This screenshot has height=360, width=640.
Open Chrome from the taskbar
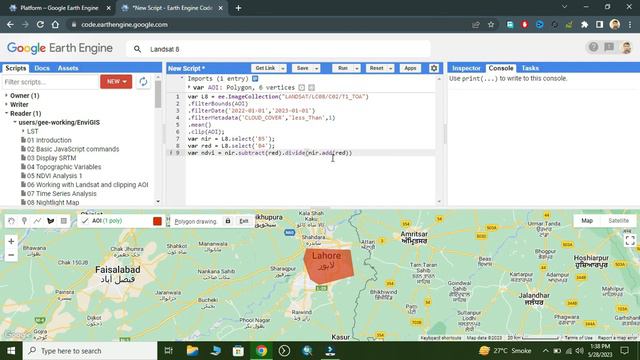[261, 351]
